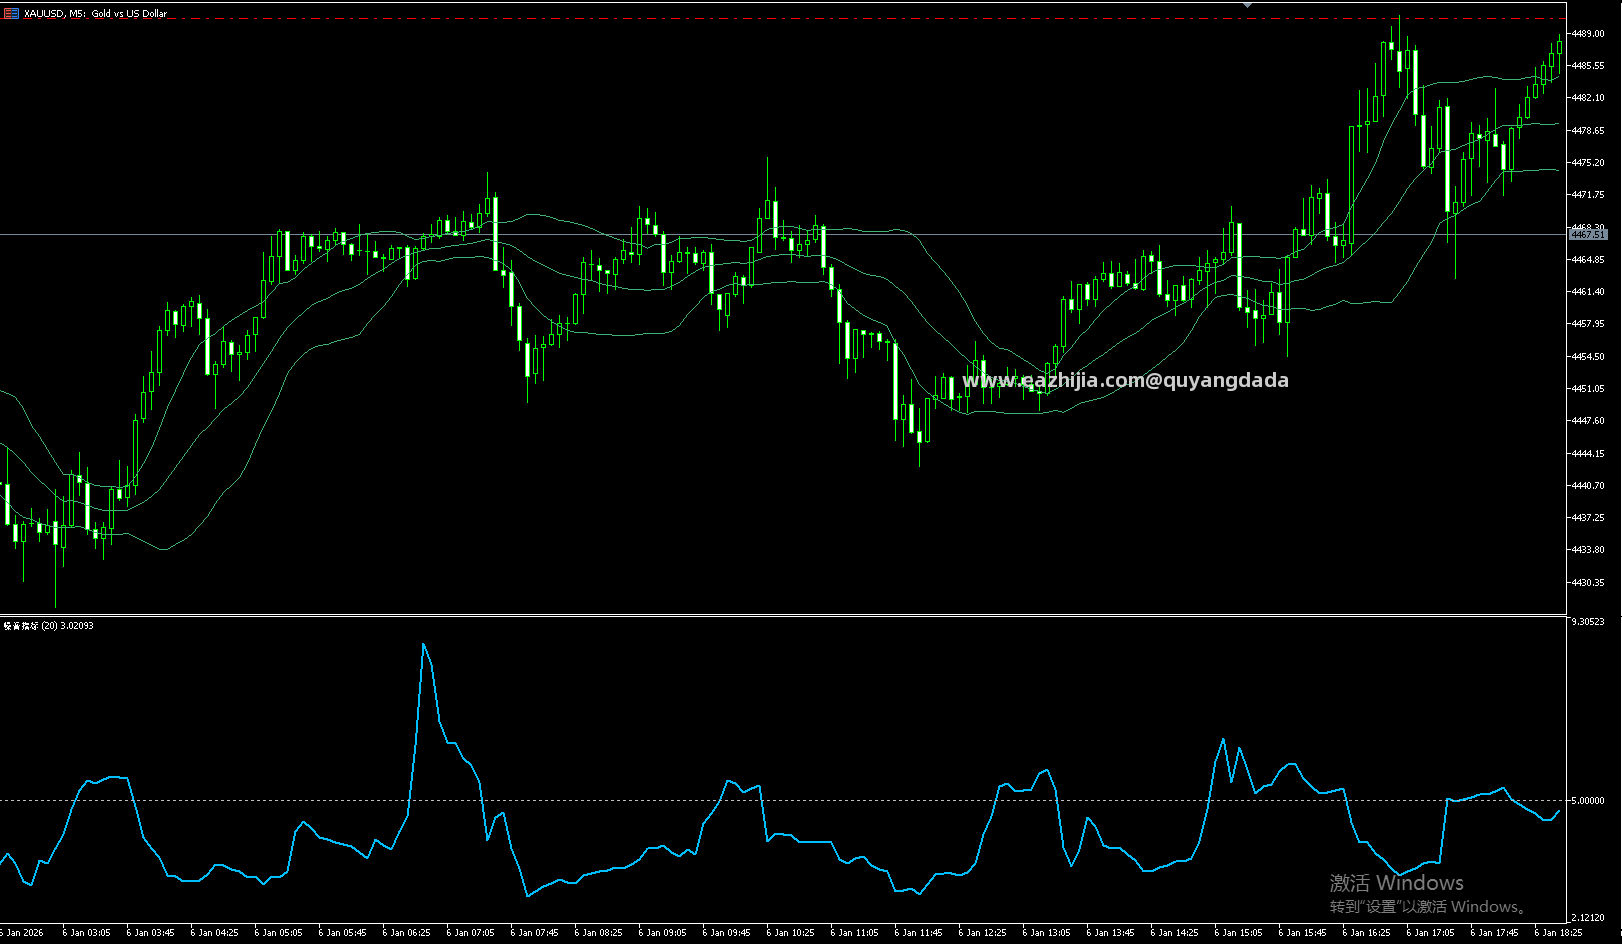Click time label "6 Jan 11:05"
The height and width of the screenshot is (944, 1622).
point(854,933)
